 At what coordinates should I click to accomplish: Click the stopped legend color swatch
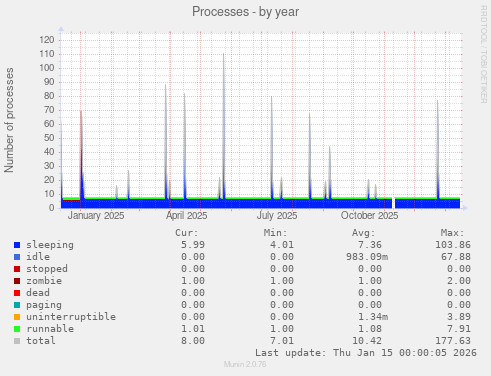17,269
